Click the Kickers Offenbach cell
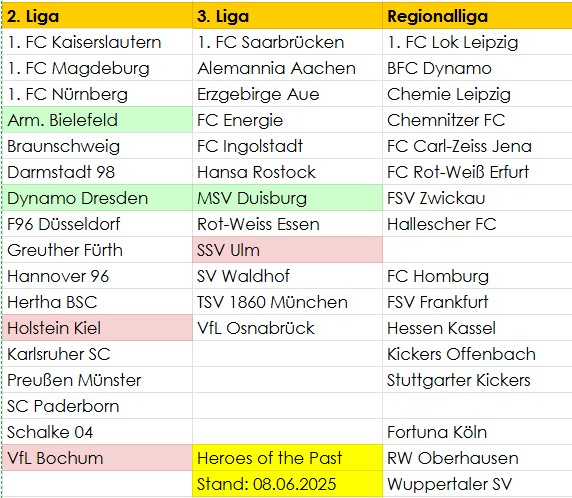Viewport: 572px width, 498px height. pos(478,354)
